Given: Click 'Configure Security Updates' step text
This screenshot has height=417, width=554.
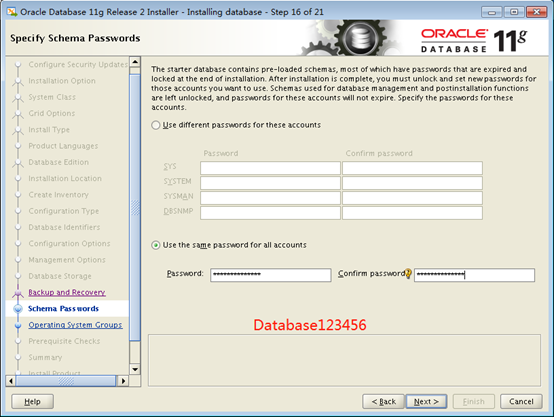Looking at the screenshot, I should [x=78, y=64].
